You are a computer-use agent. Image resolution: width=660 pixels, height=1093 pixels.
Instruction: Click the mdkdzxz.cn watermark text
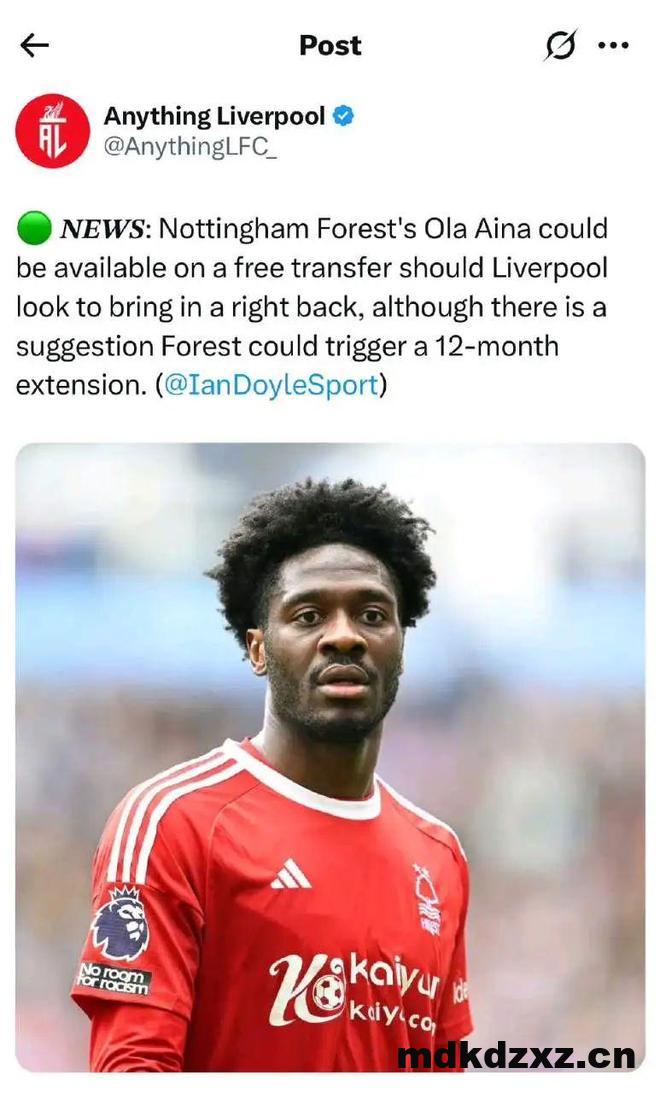click(516, 1056)
